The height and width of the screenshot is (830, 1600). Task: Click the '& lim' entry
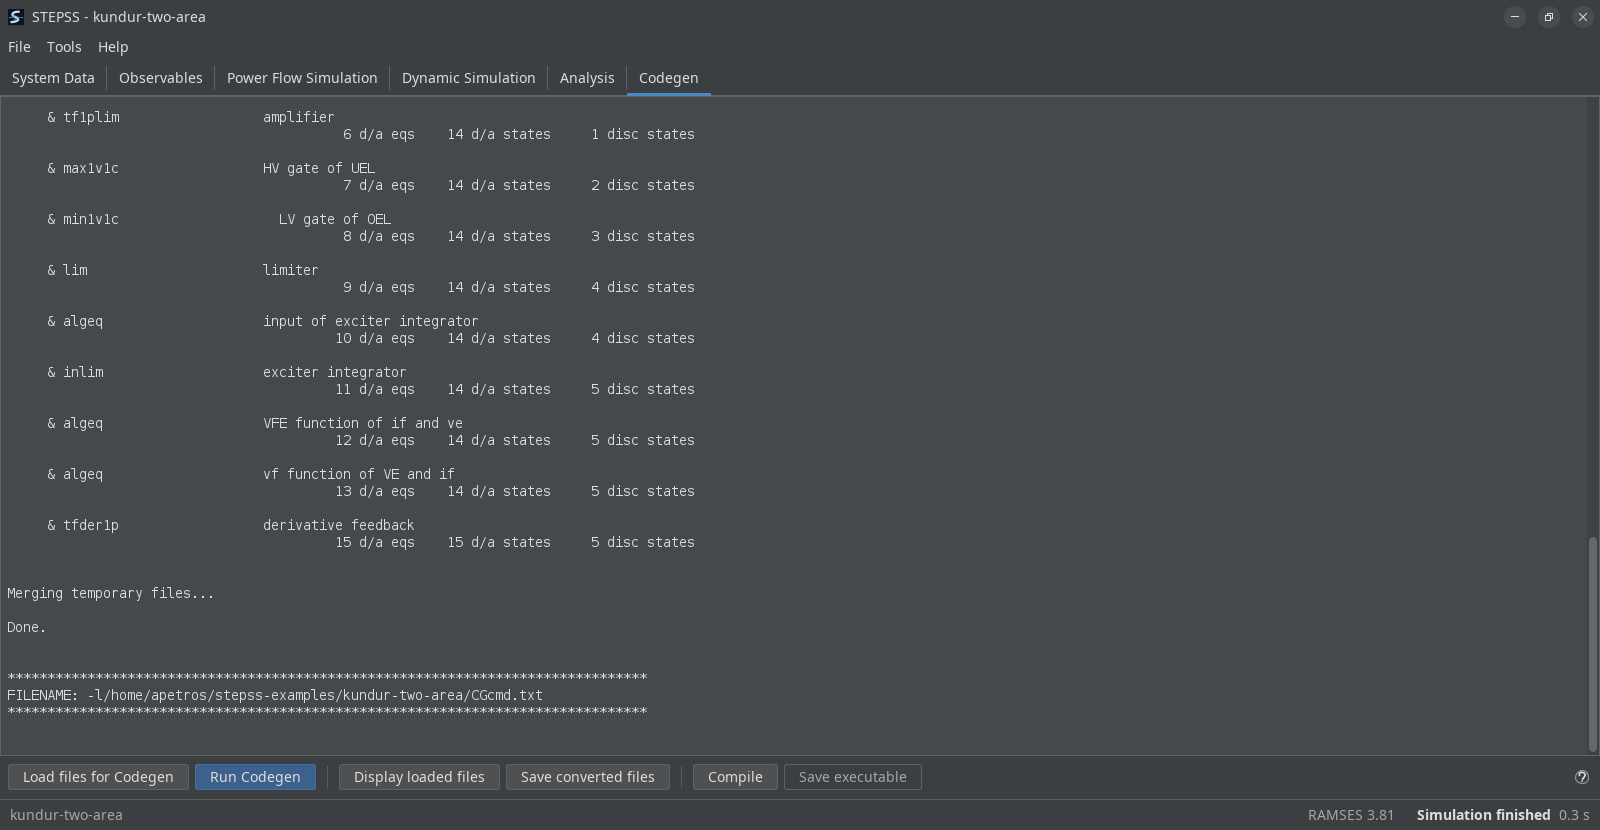(x=67, y=270)
